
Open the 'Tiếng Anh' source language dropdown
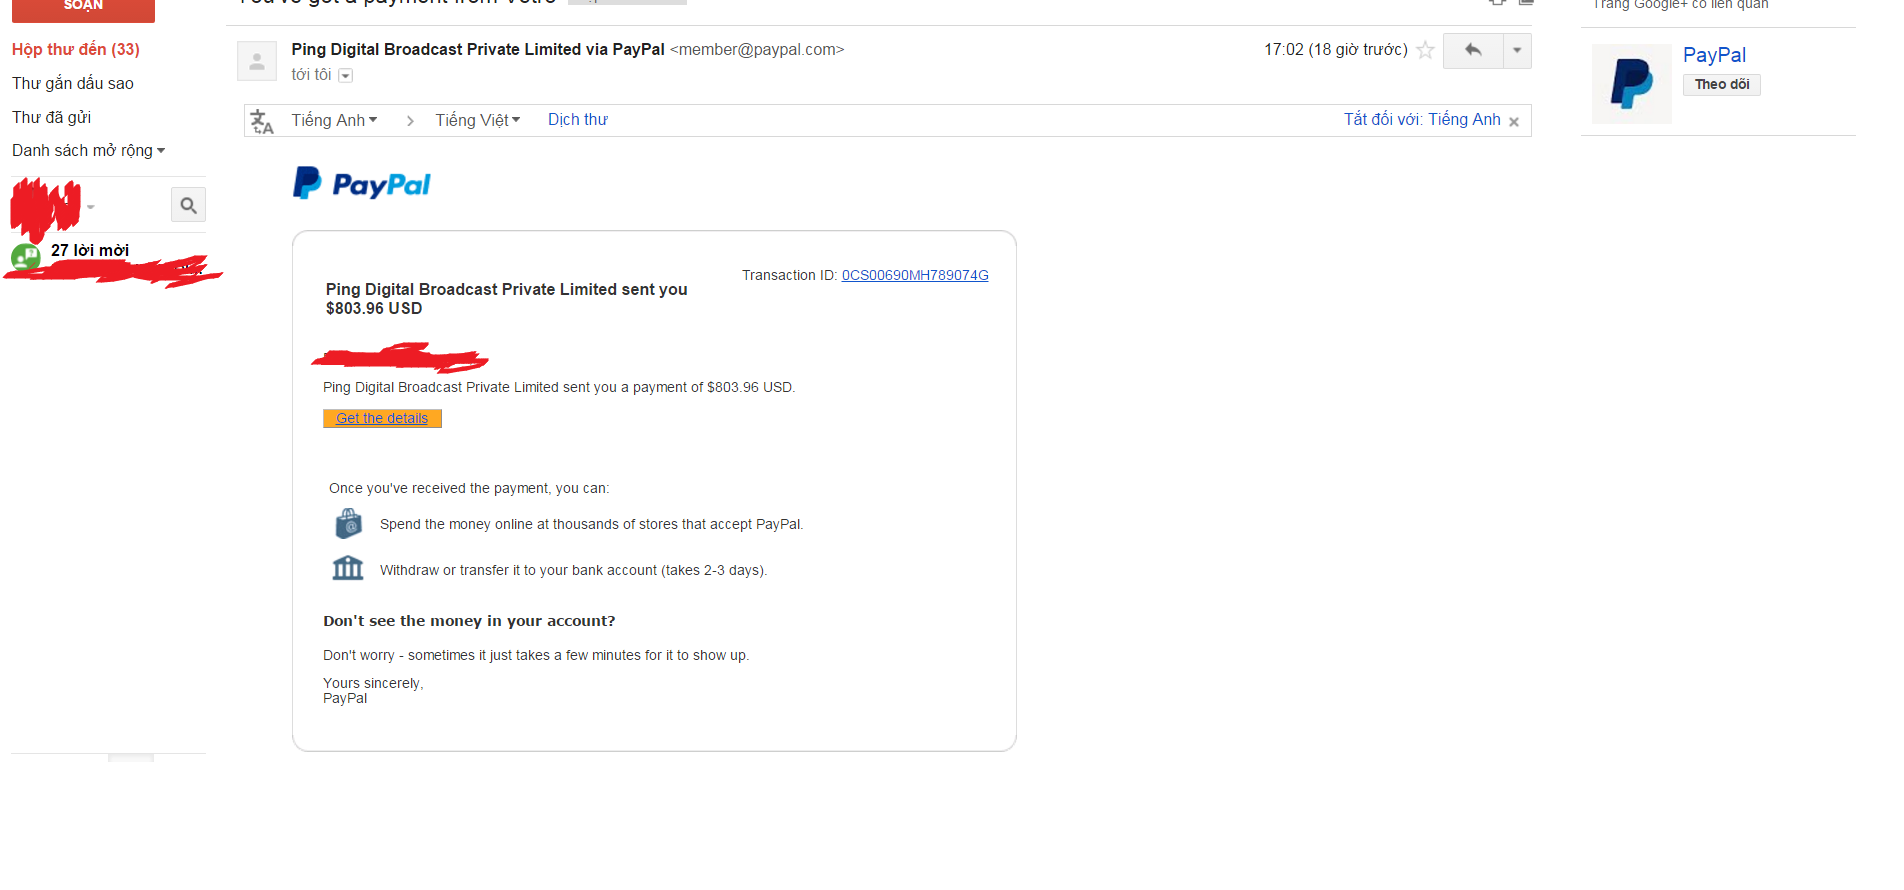(x=334, y=120)
